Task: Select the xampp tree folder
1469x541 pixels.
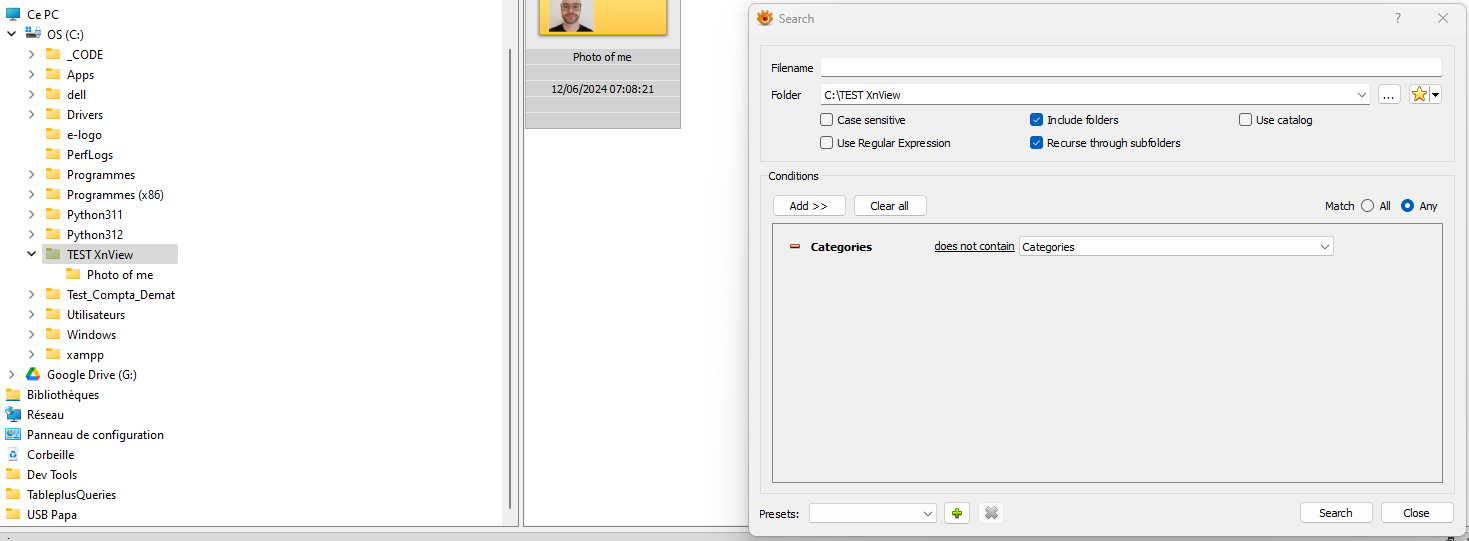Action: (x=85, y=354)
